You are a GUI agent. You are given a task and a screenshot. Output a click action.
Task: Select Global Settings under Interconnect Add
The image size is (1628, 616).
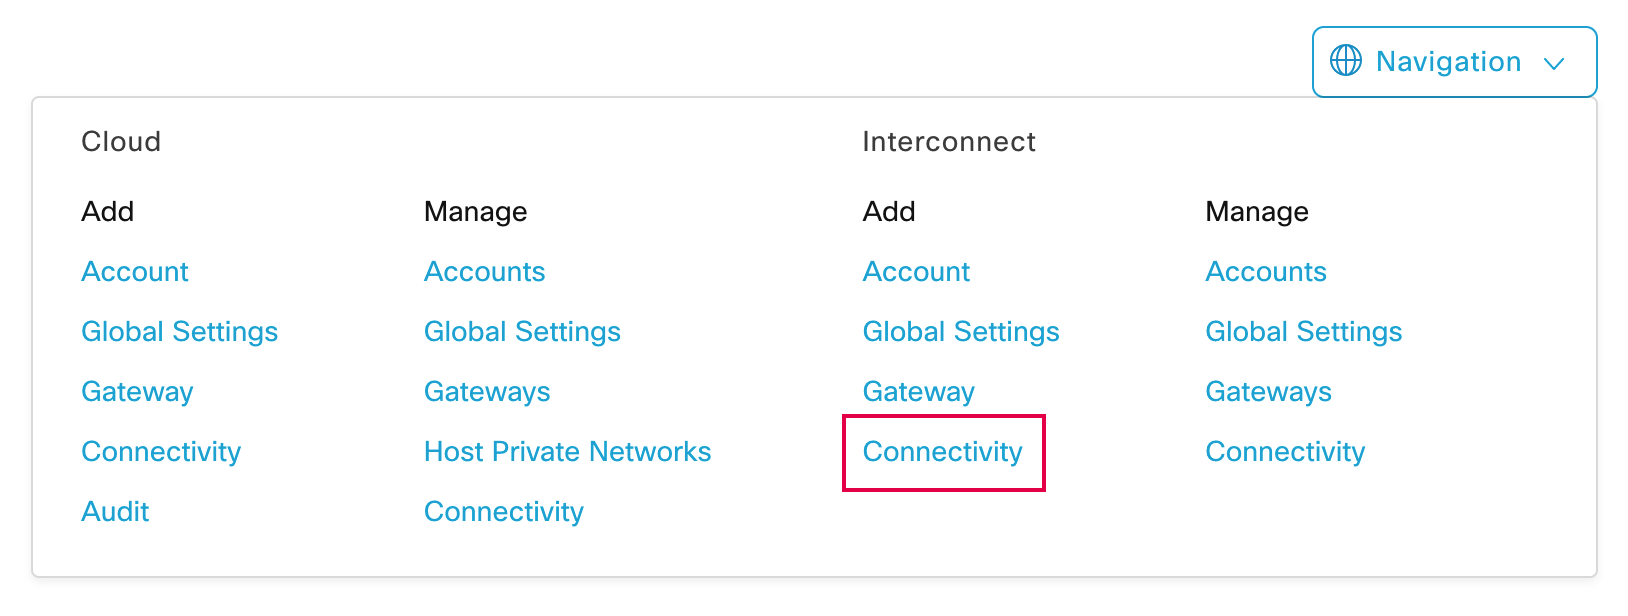pos(961,331)
